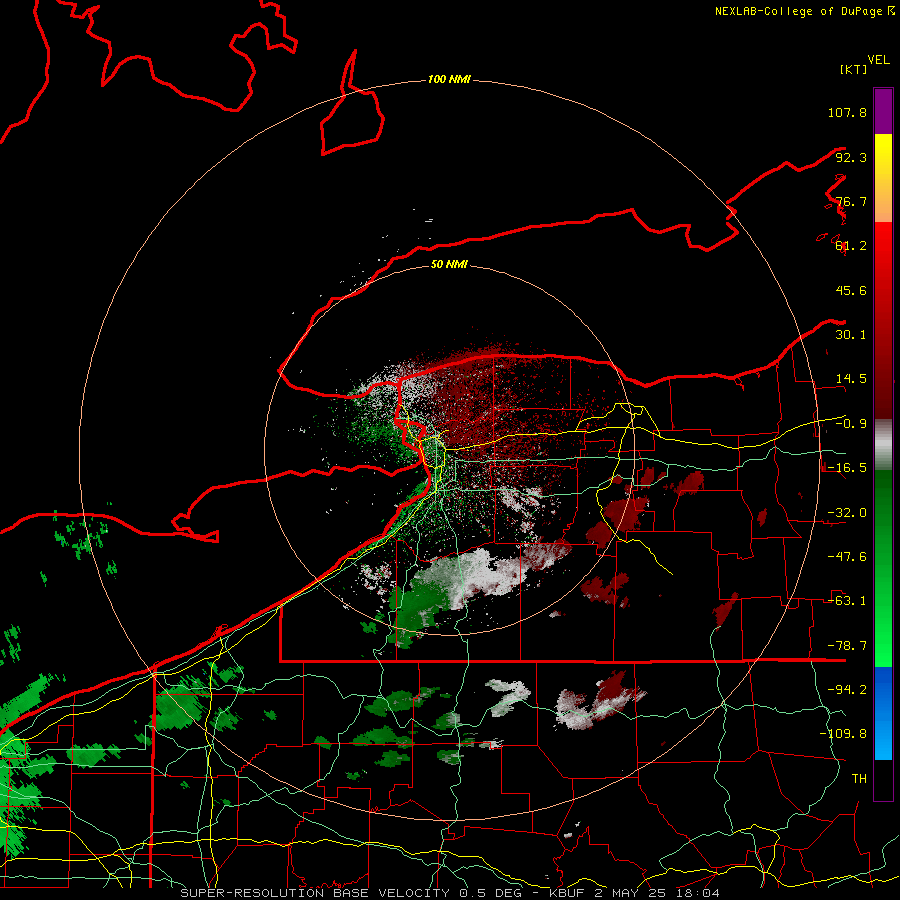The width and height of the screenshot is (900, 900).
Task: Select the 45.6 velocity scale value
Action: click(851, 290)
